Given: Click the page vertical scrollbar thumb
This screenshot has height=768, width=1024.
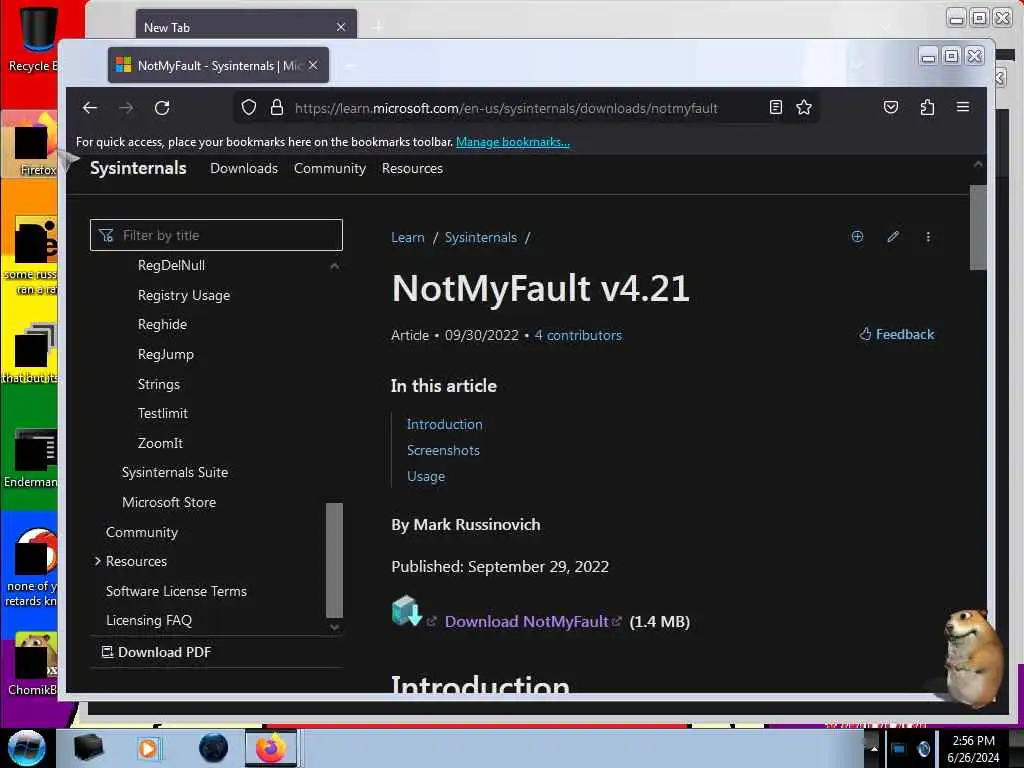Looking at the screenshot, I should [x=978, y=227].
